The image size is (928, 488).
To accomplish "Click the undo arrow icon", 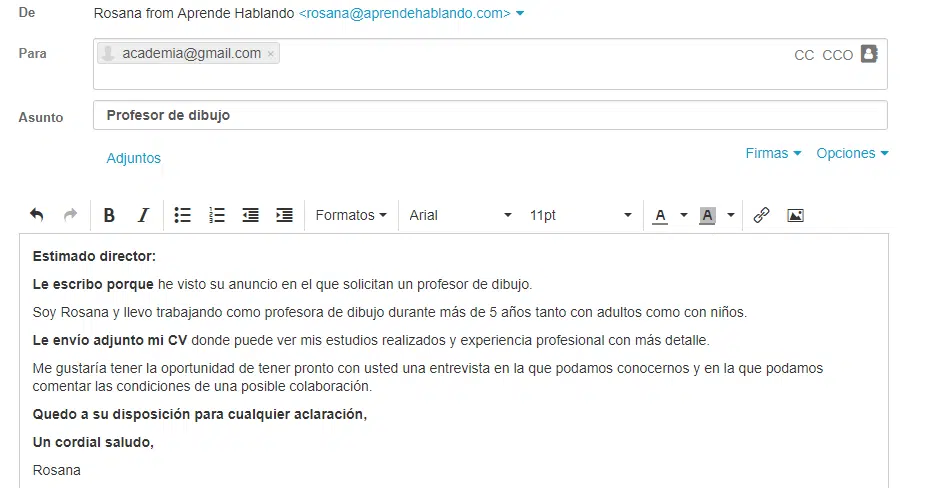I will click(37, 215).
